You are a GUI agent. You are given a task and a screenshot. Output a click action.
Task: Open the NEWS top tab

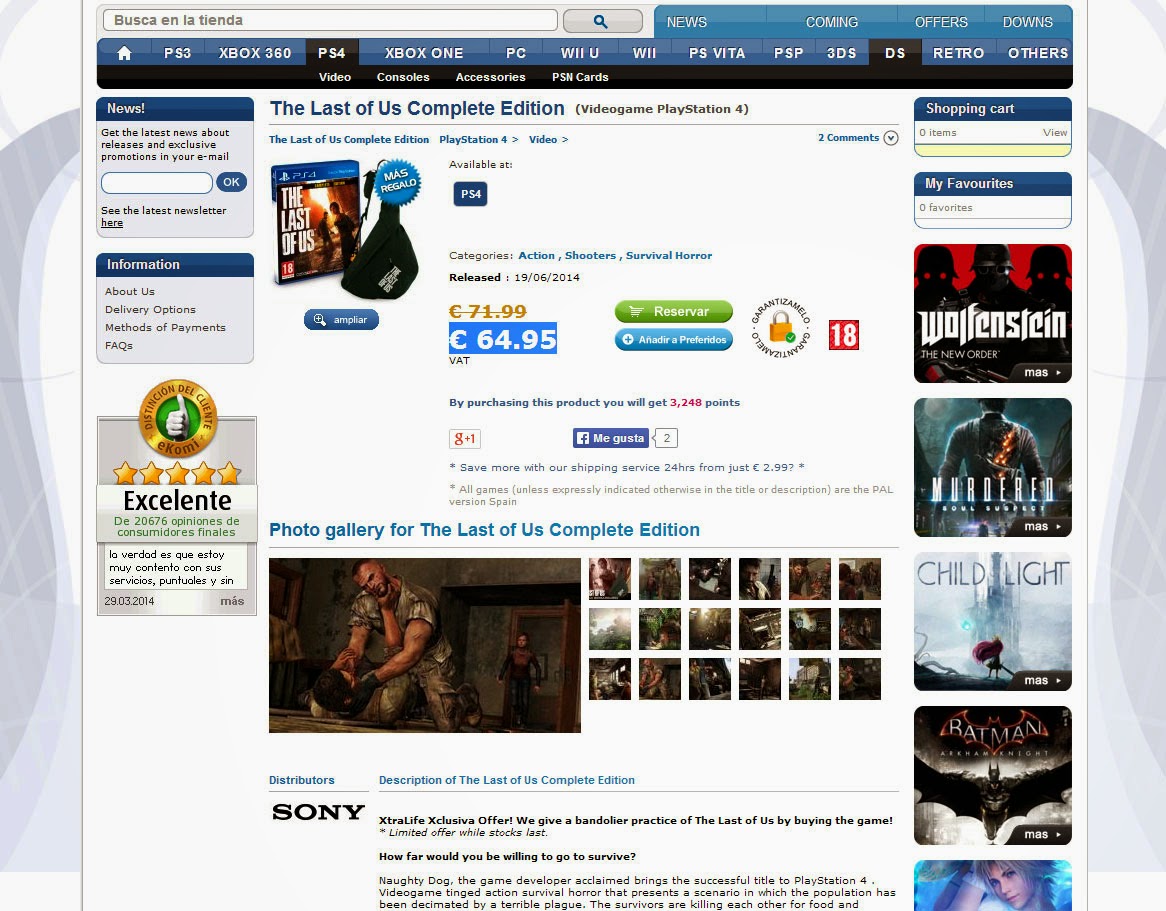pyautogui.click(x=686, y=22)
